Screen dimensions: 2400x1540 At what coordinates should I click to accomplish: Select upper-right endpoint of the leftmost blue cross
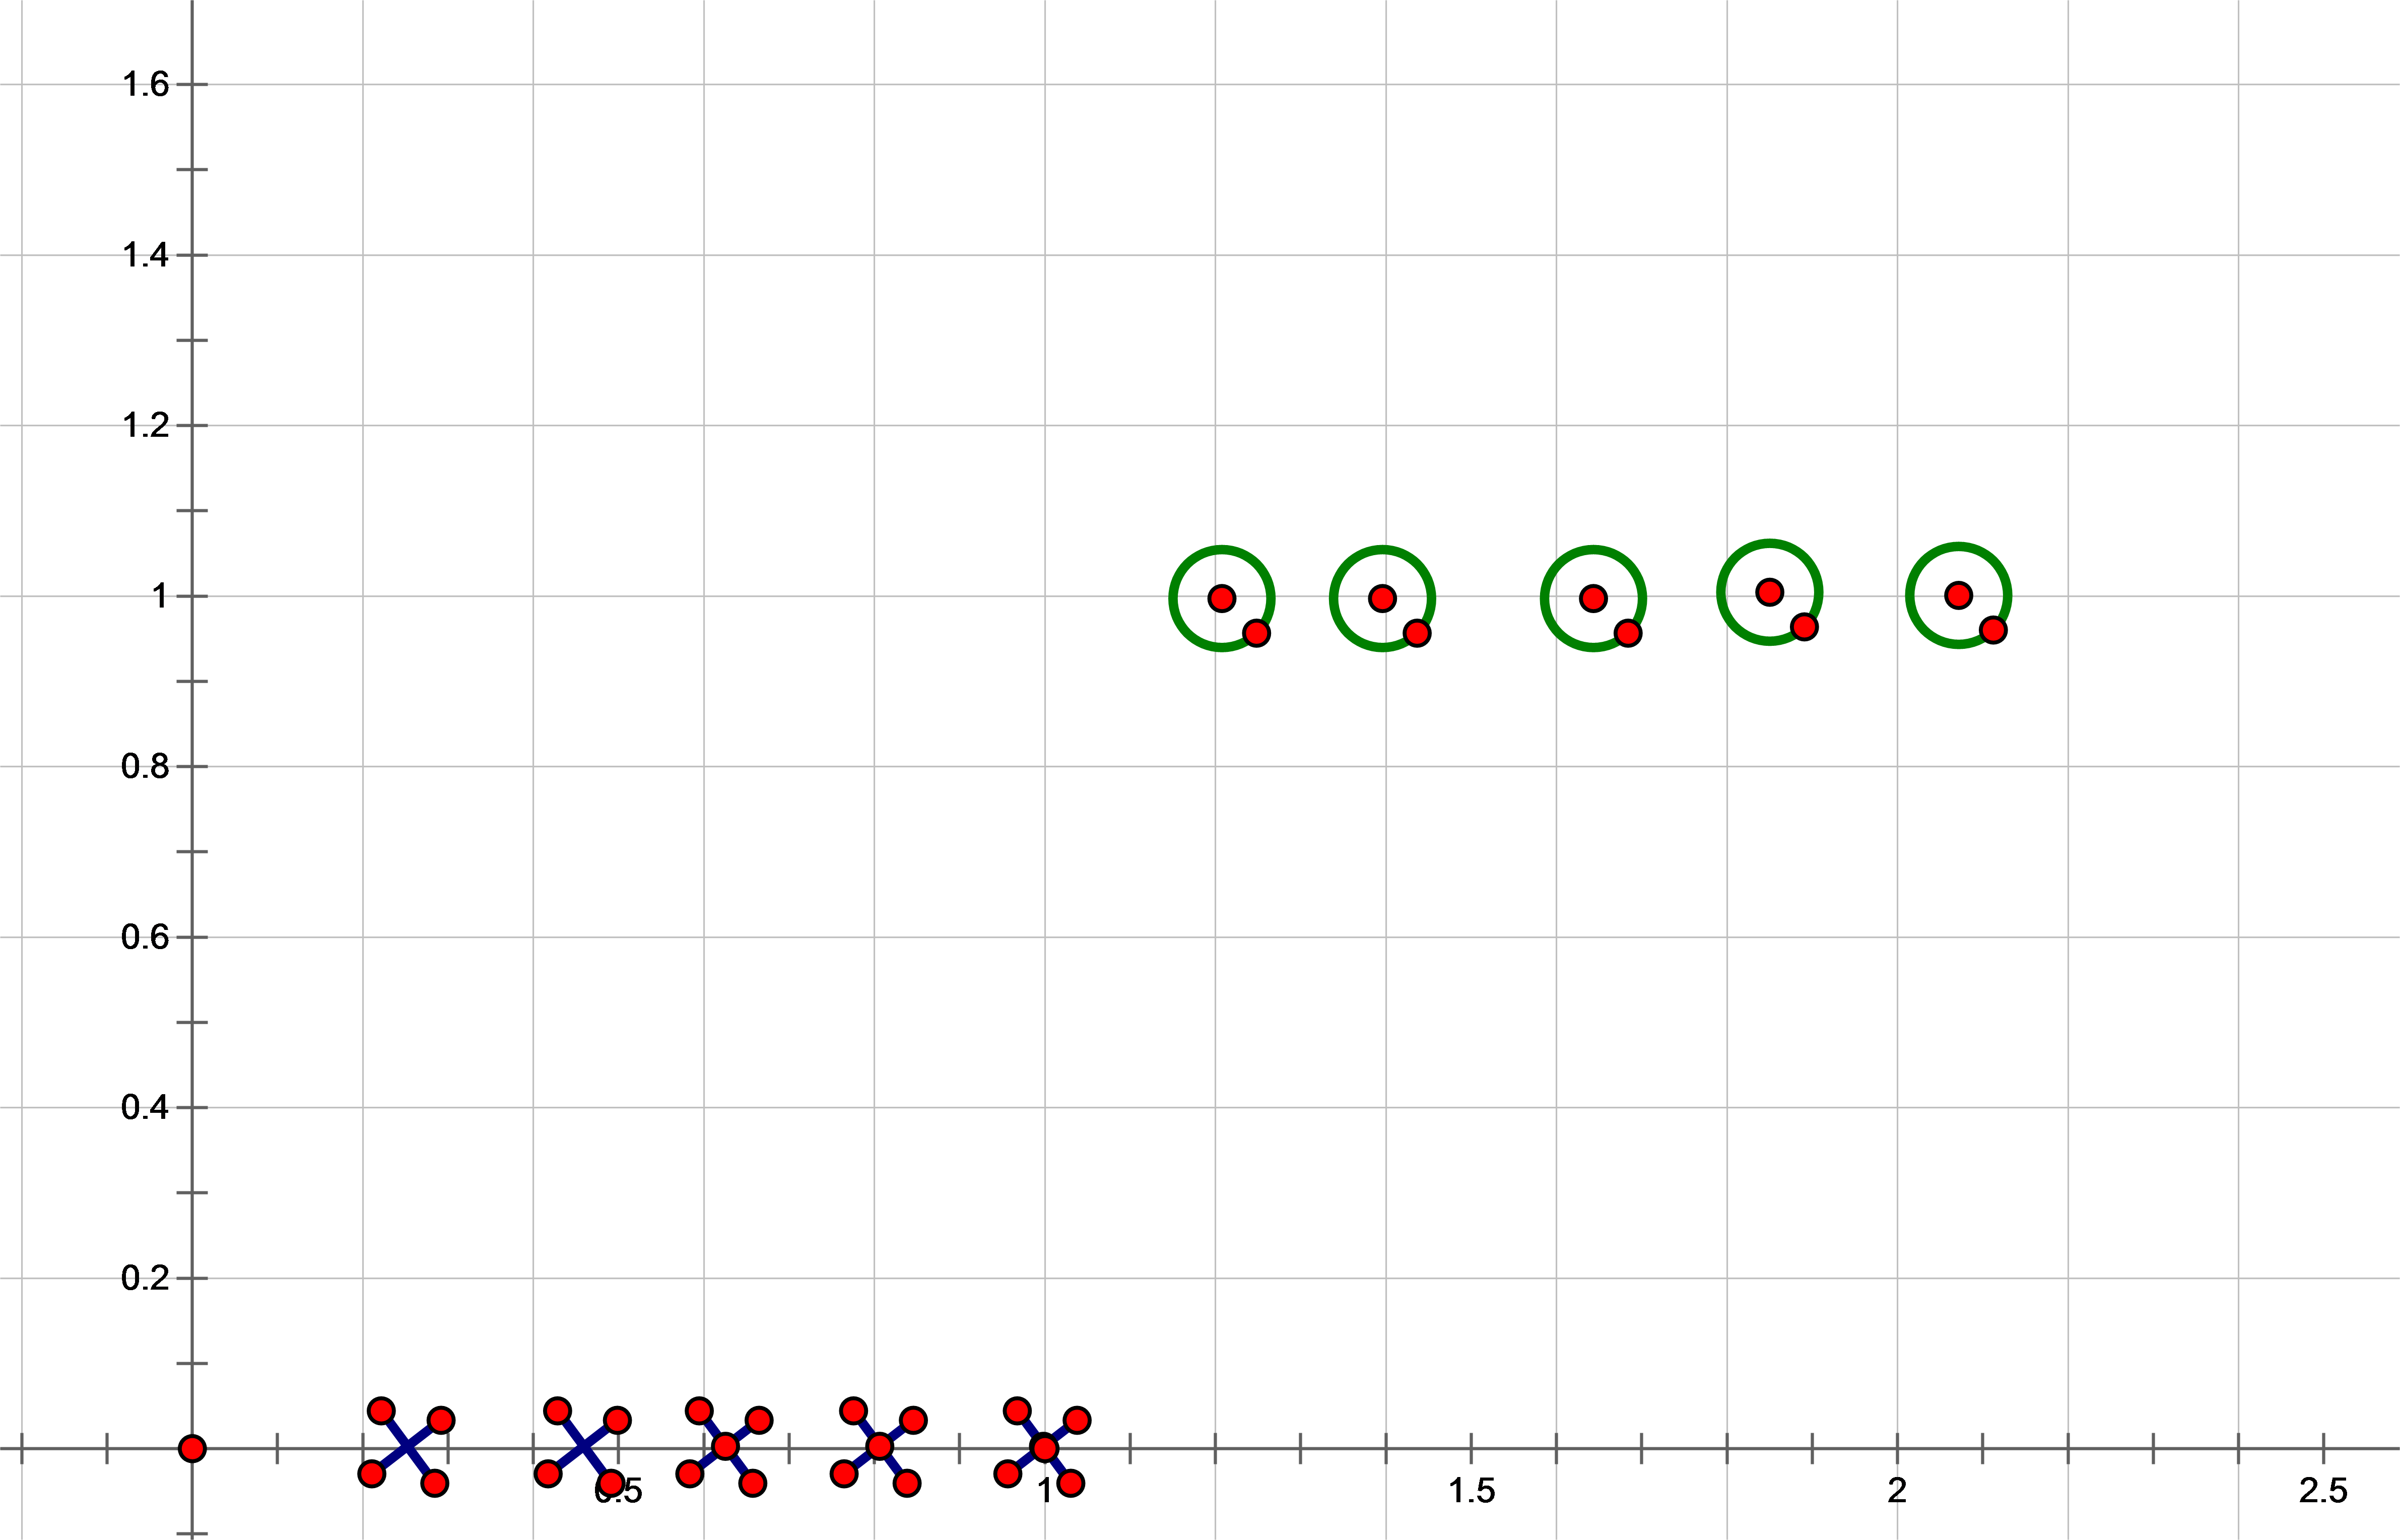click(441, 1420)
